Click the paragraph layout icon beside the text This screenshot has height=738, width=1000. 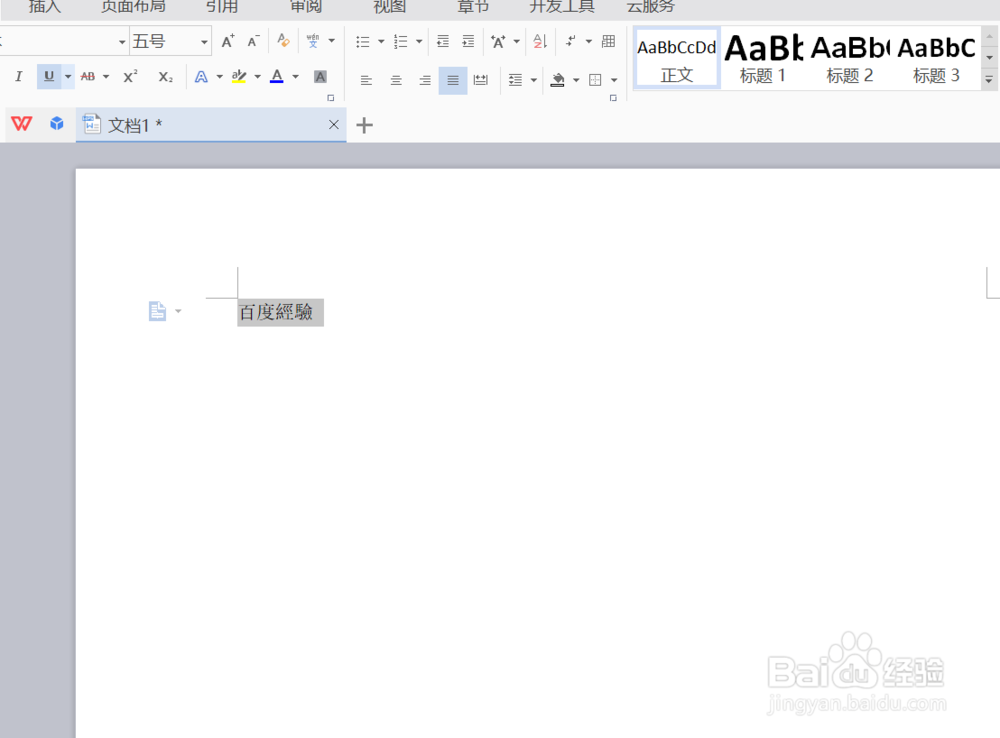[157, 311]
